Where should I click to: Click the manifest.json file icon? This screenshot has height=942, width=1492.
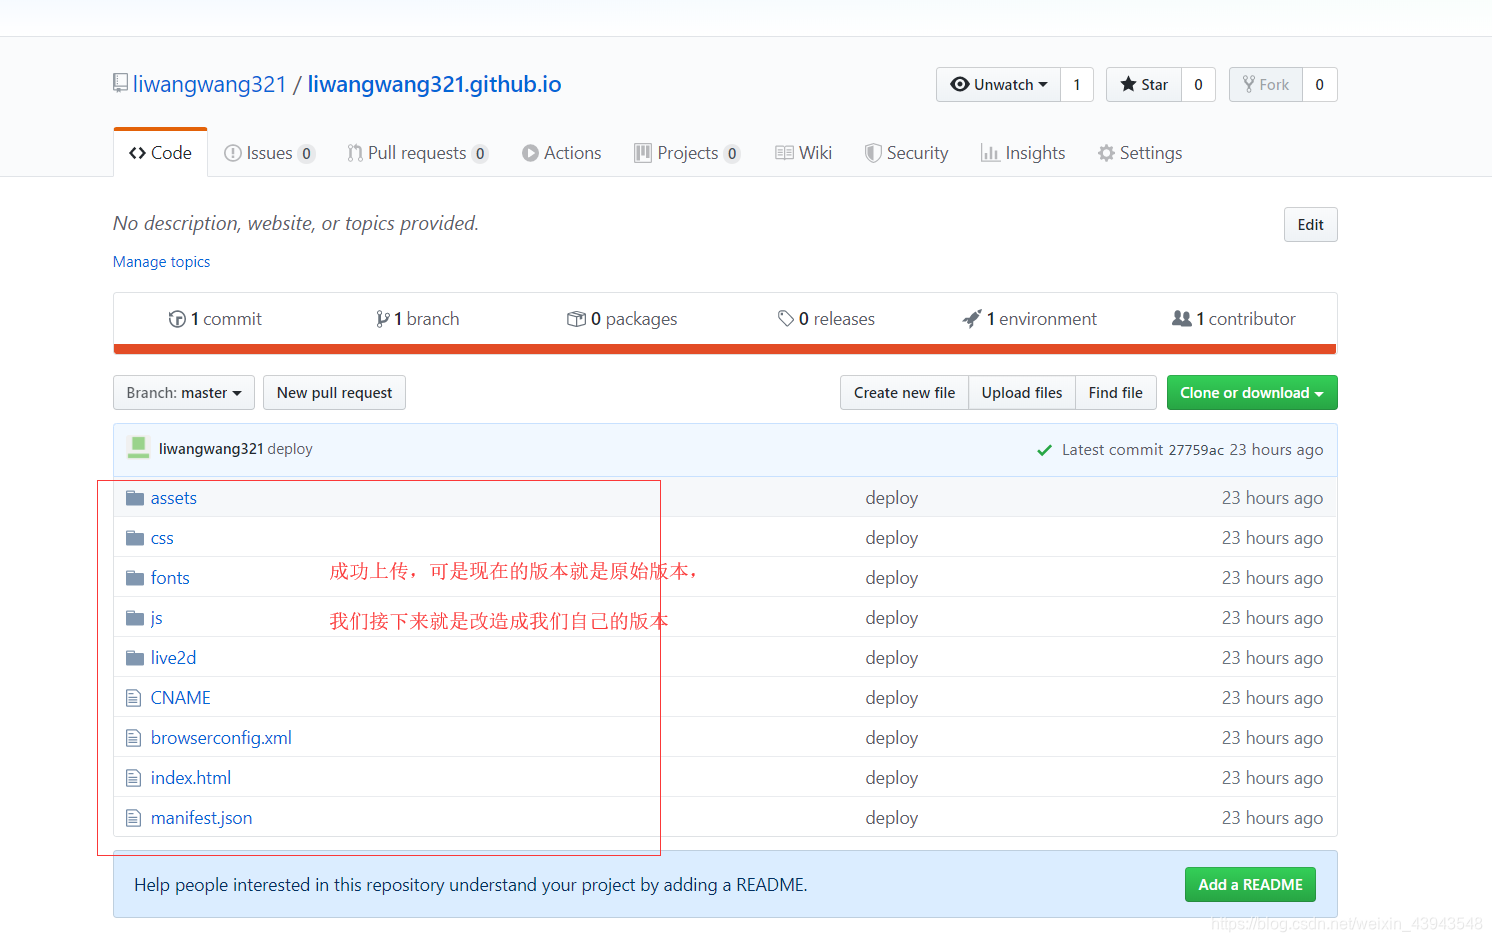tap(133, 818)
